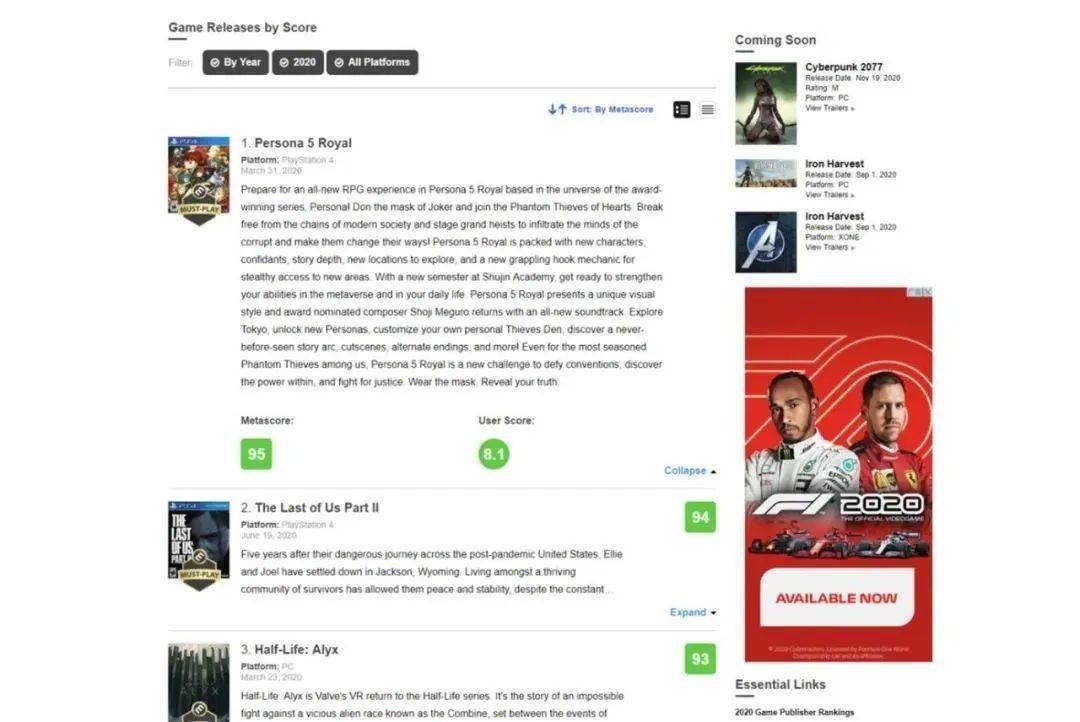Viewport: 1080px width, 722px height.
Task: Click the sort arrows icon by Metascore
Action: (557, 109)
